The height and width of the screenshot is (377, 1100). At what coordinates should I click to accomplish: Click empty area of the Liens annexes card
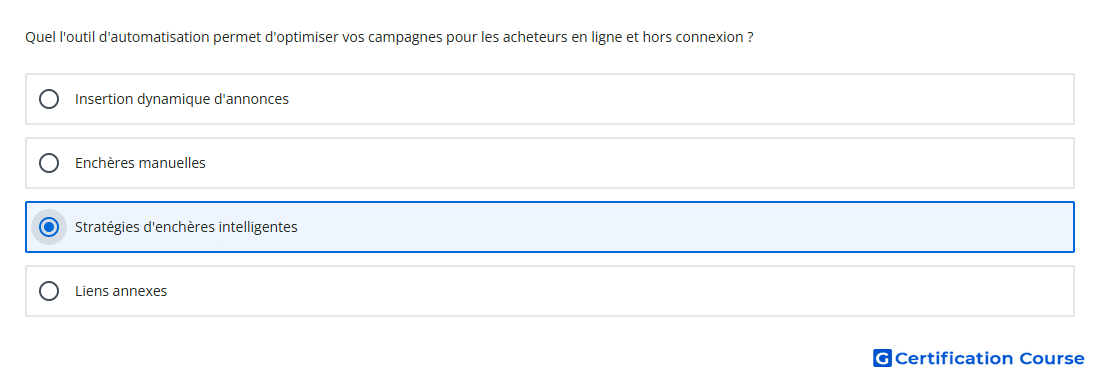click(x=621, y=291)
